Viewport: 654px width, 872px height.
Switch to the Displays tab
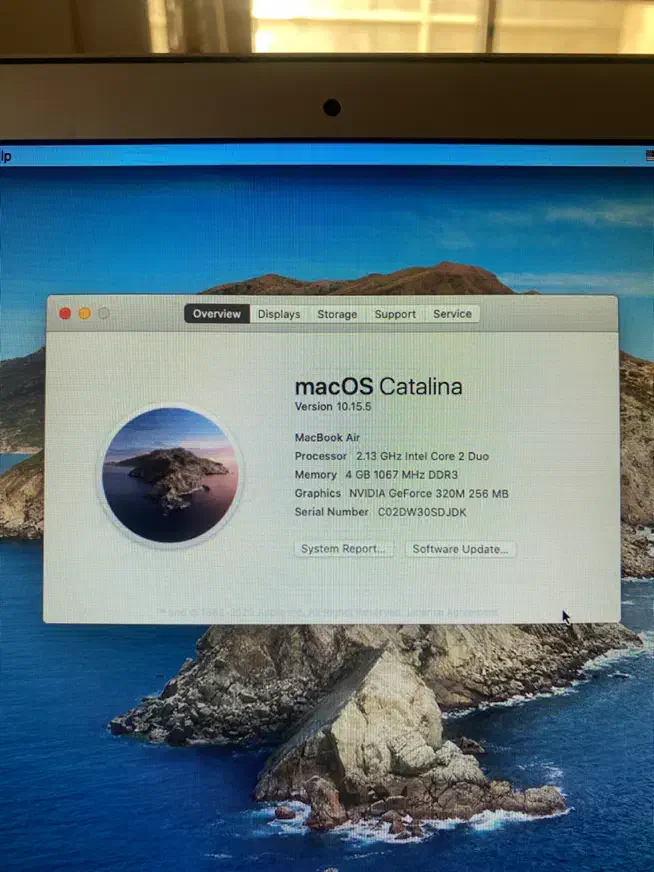click(279, 314)
